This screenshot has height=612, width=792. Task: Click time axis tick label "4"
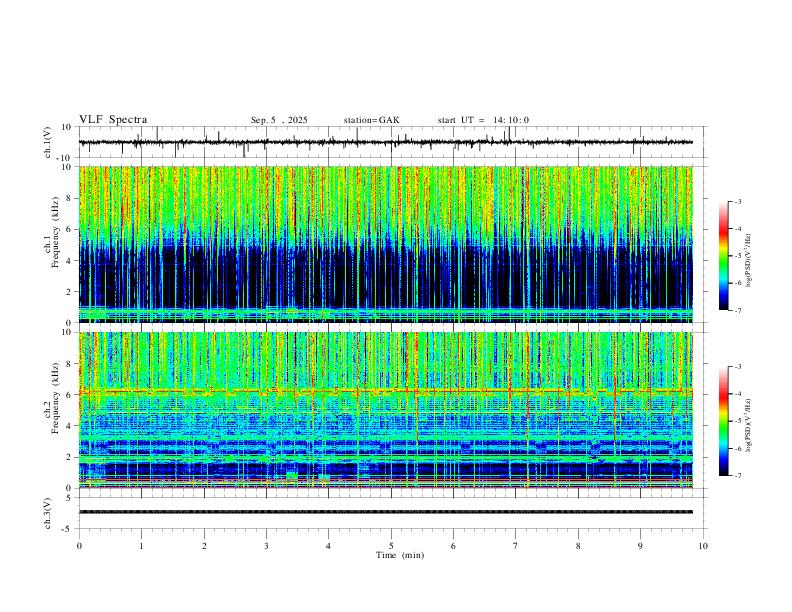(x=329, y=546)
